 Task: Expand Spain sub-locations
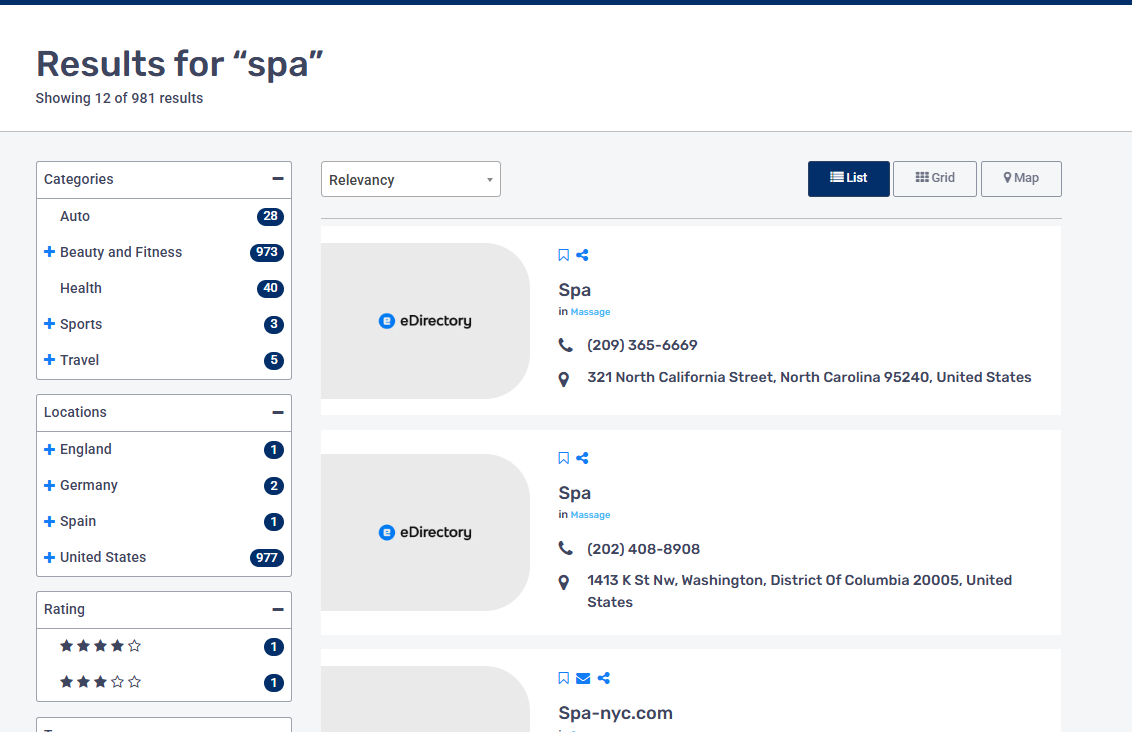(49, 521)
